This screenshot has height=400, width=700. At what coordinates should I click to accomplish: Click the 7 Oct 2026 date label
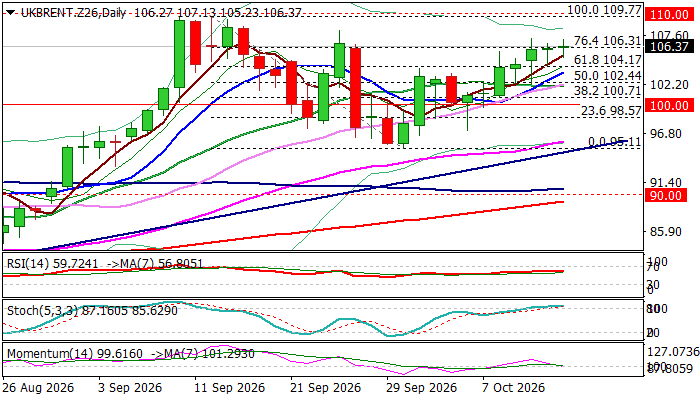(x=513, y=388)
